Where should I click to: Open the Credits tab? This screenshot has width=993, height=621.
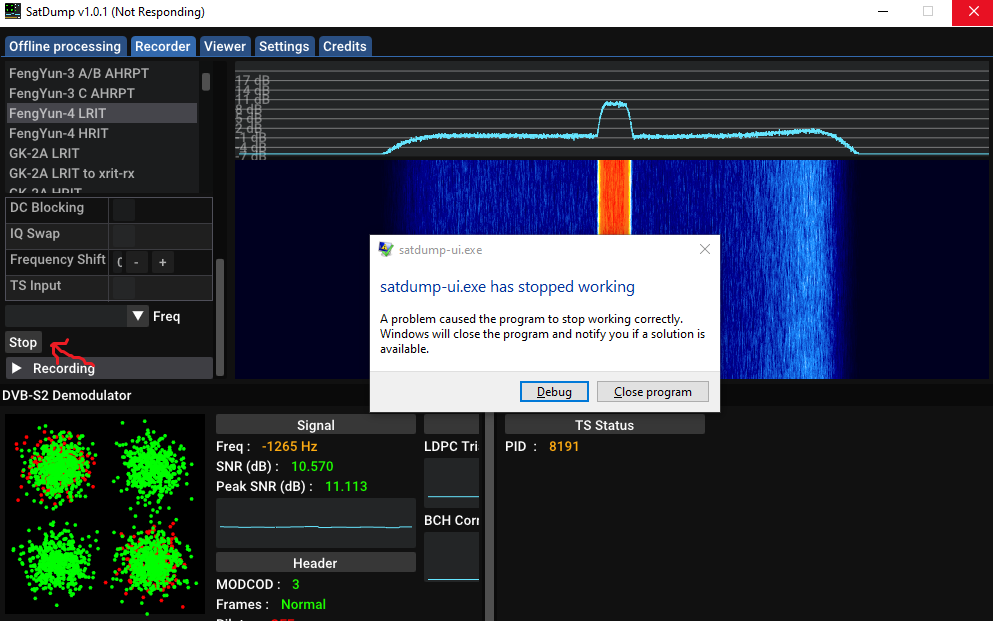[344, 46]
